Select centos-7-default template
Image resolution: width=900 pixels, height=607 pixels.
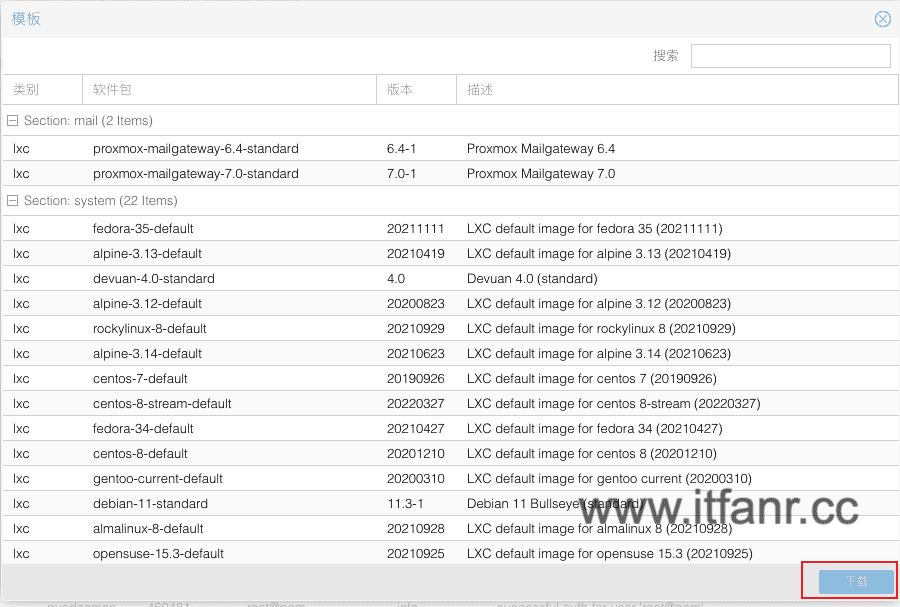coord(451,378)
